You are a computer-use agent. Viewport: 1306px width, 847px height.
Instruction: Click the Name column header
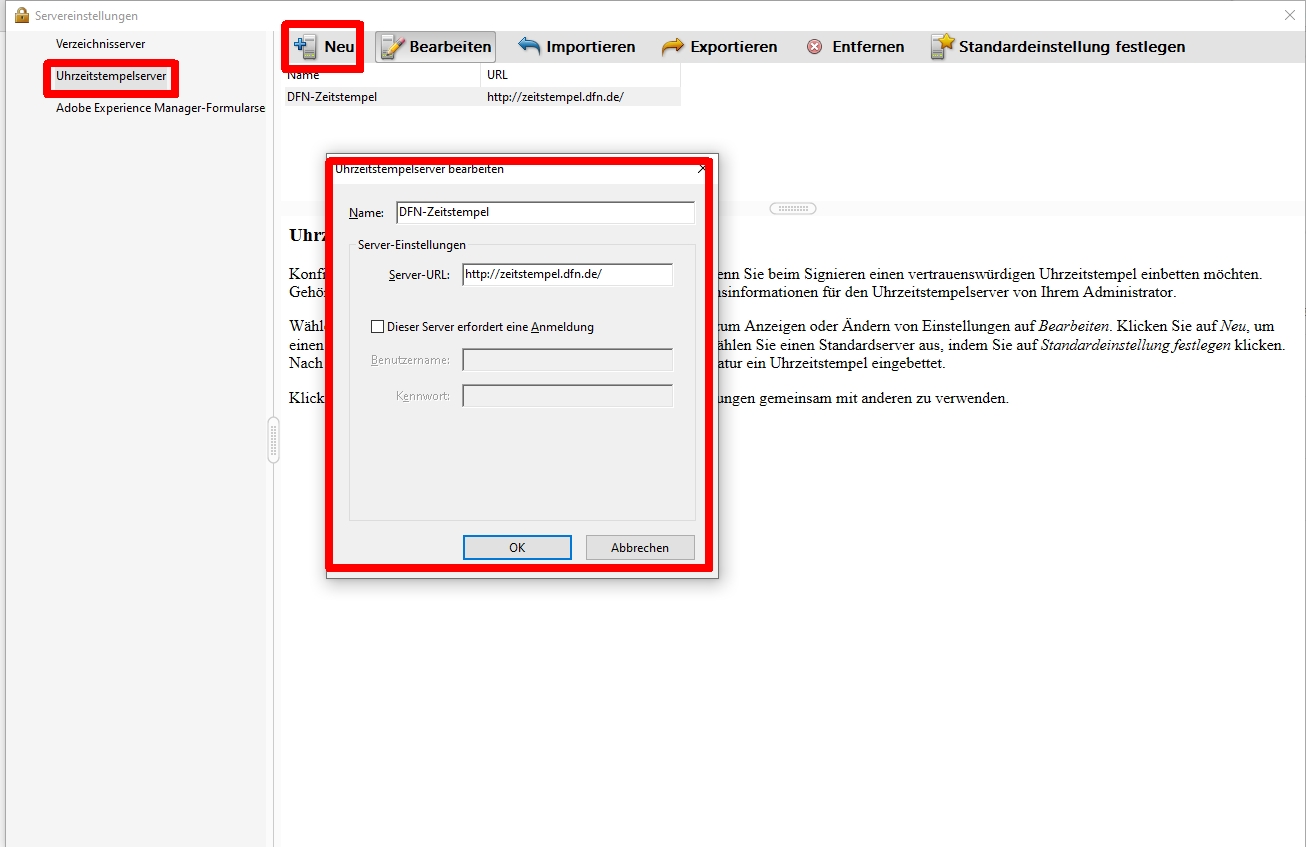coord(301,74)
